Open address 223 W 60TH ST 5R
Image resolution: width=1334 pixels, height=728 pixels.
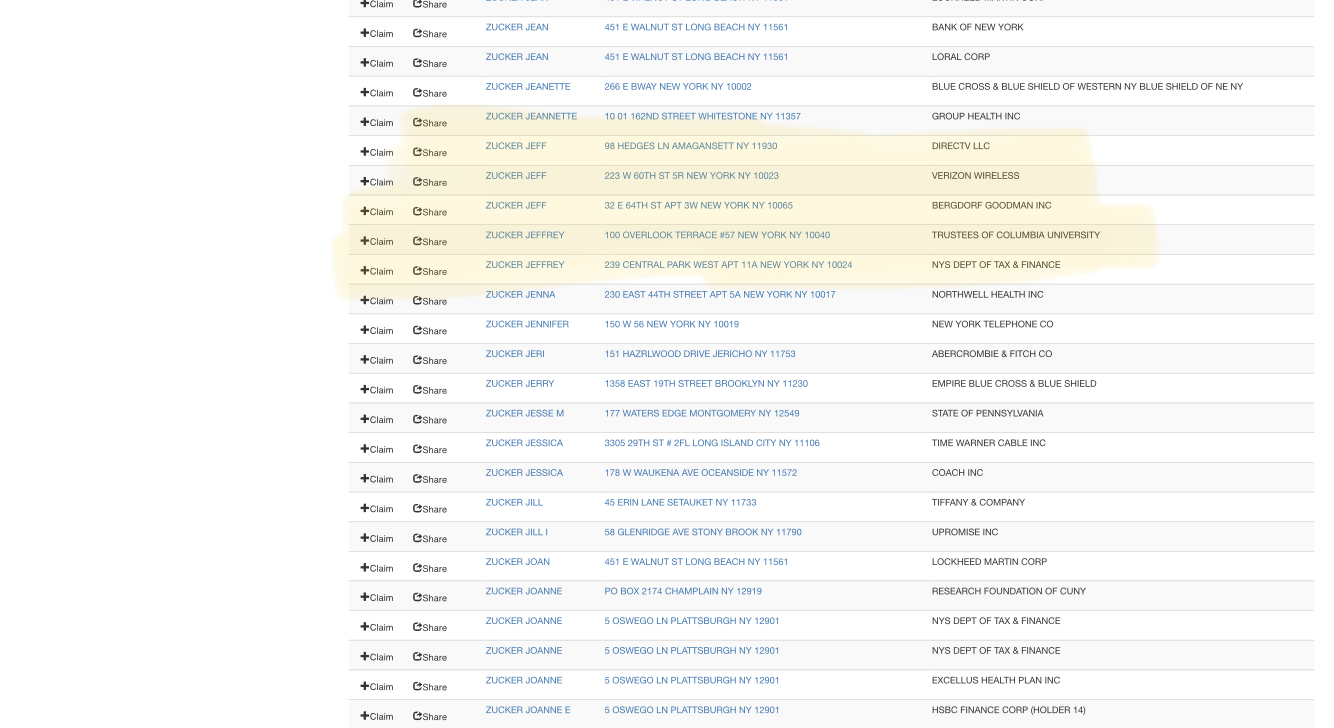(x=691, y=176)
